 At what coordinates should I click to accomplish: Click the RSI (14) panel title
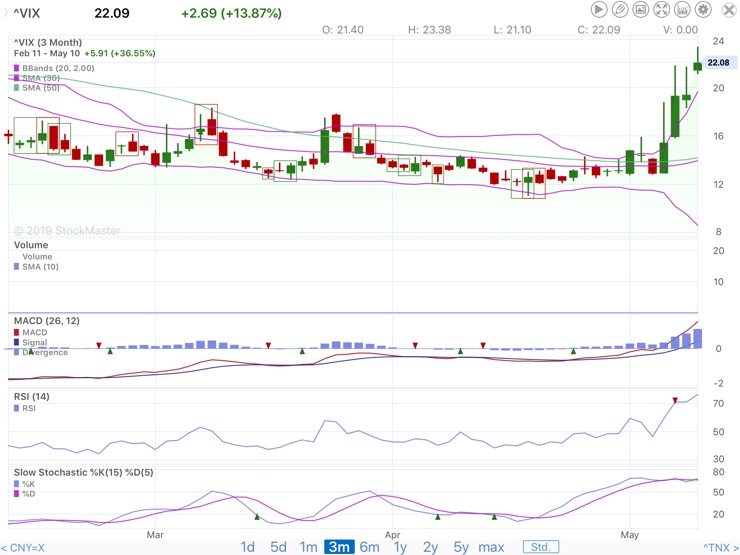pos(32,396)
